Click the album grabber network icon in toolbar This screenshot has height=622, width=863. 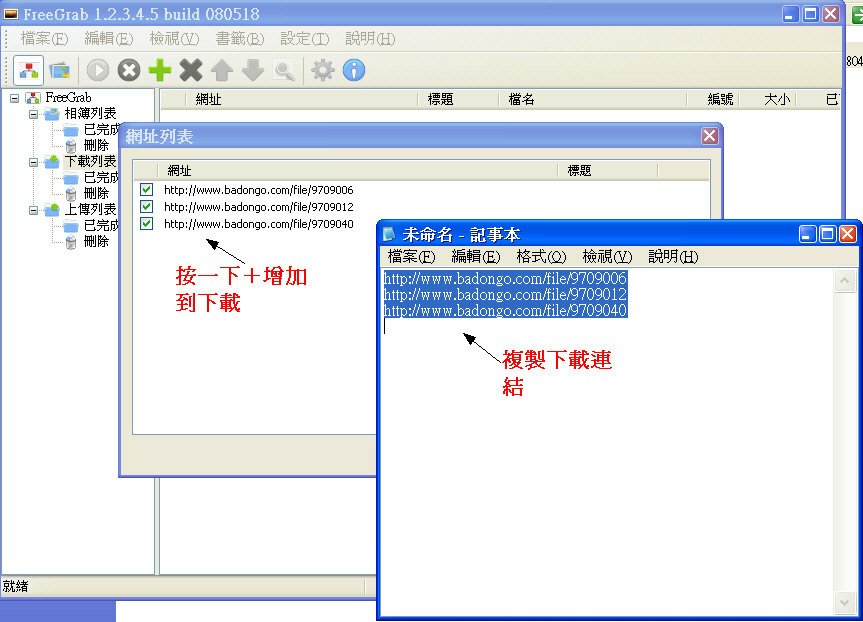pyautogui.click(x=28, y=70)
